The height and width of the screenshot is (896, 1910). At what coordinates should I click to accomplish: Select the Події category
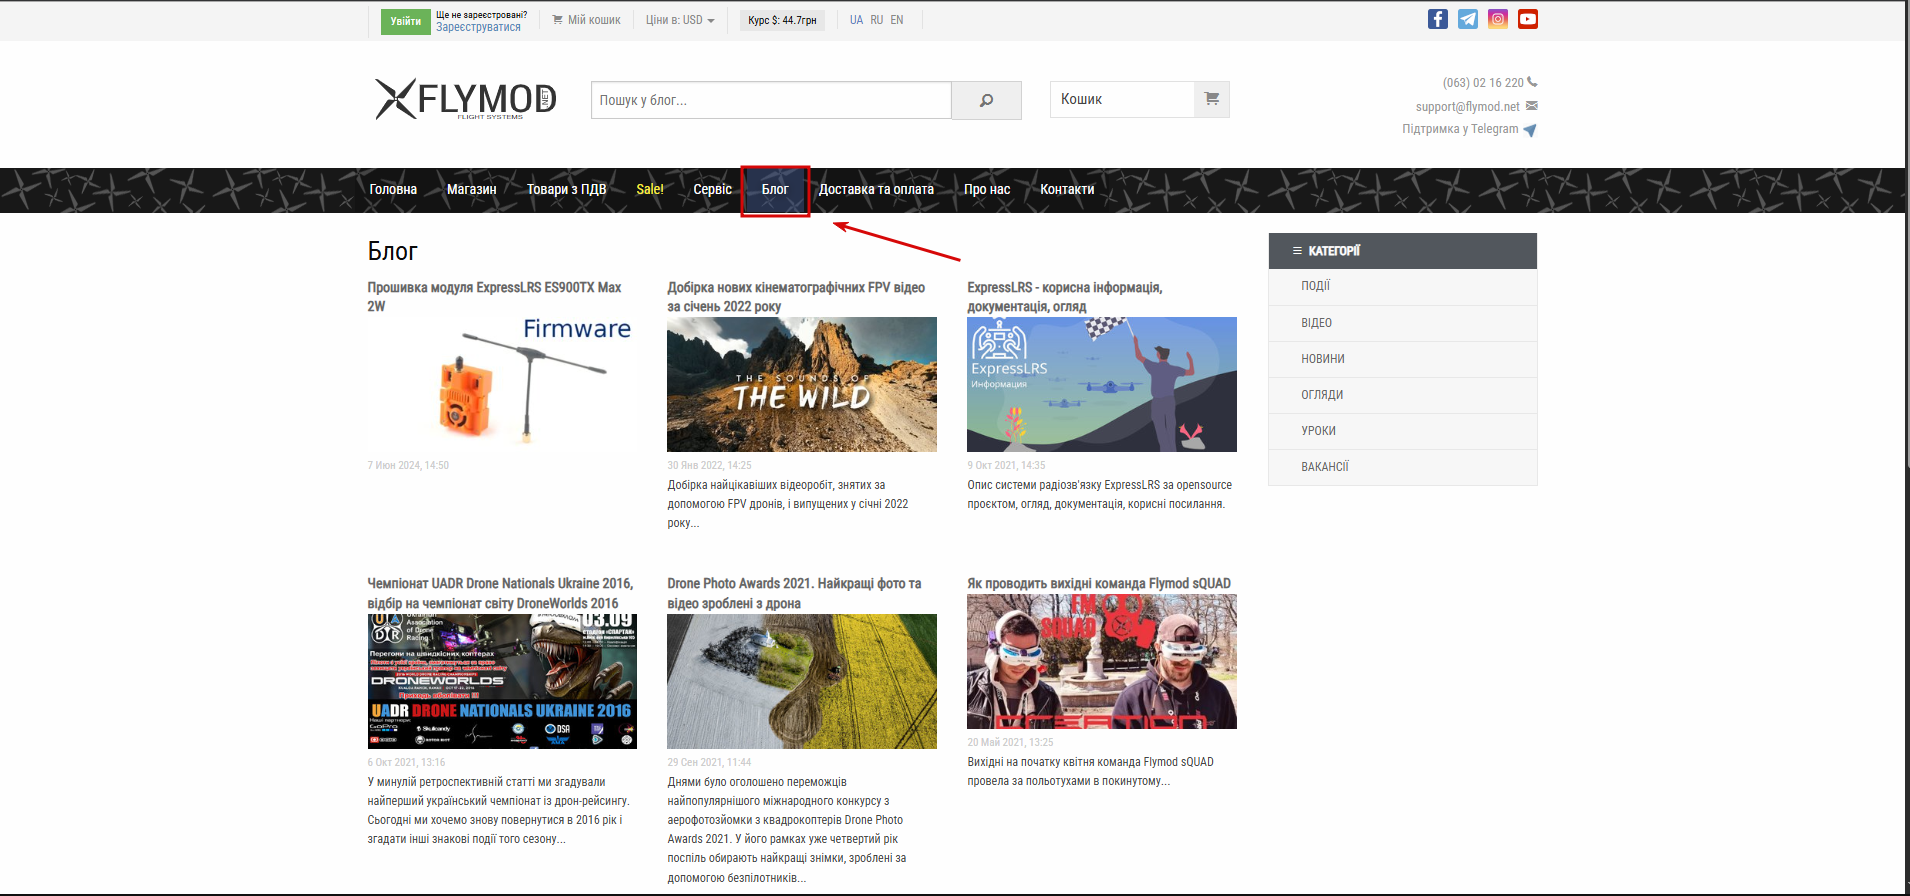coord(1403,286)
